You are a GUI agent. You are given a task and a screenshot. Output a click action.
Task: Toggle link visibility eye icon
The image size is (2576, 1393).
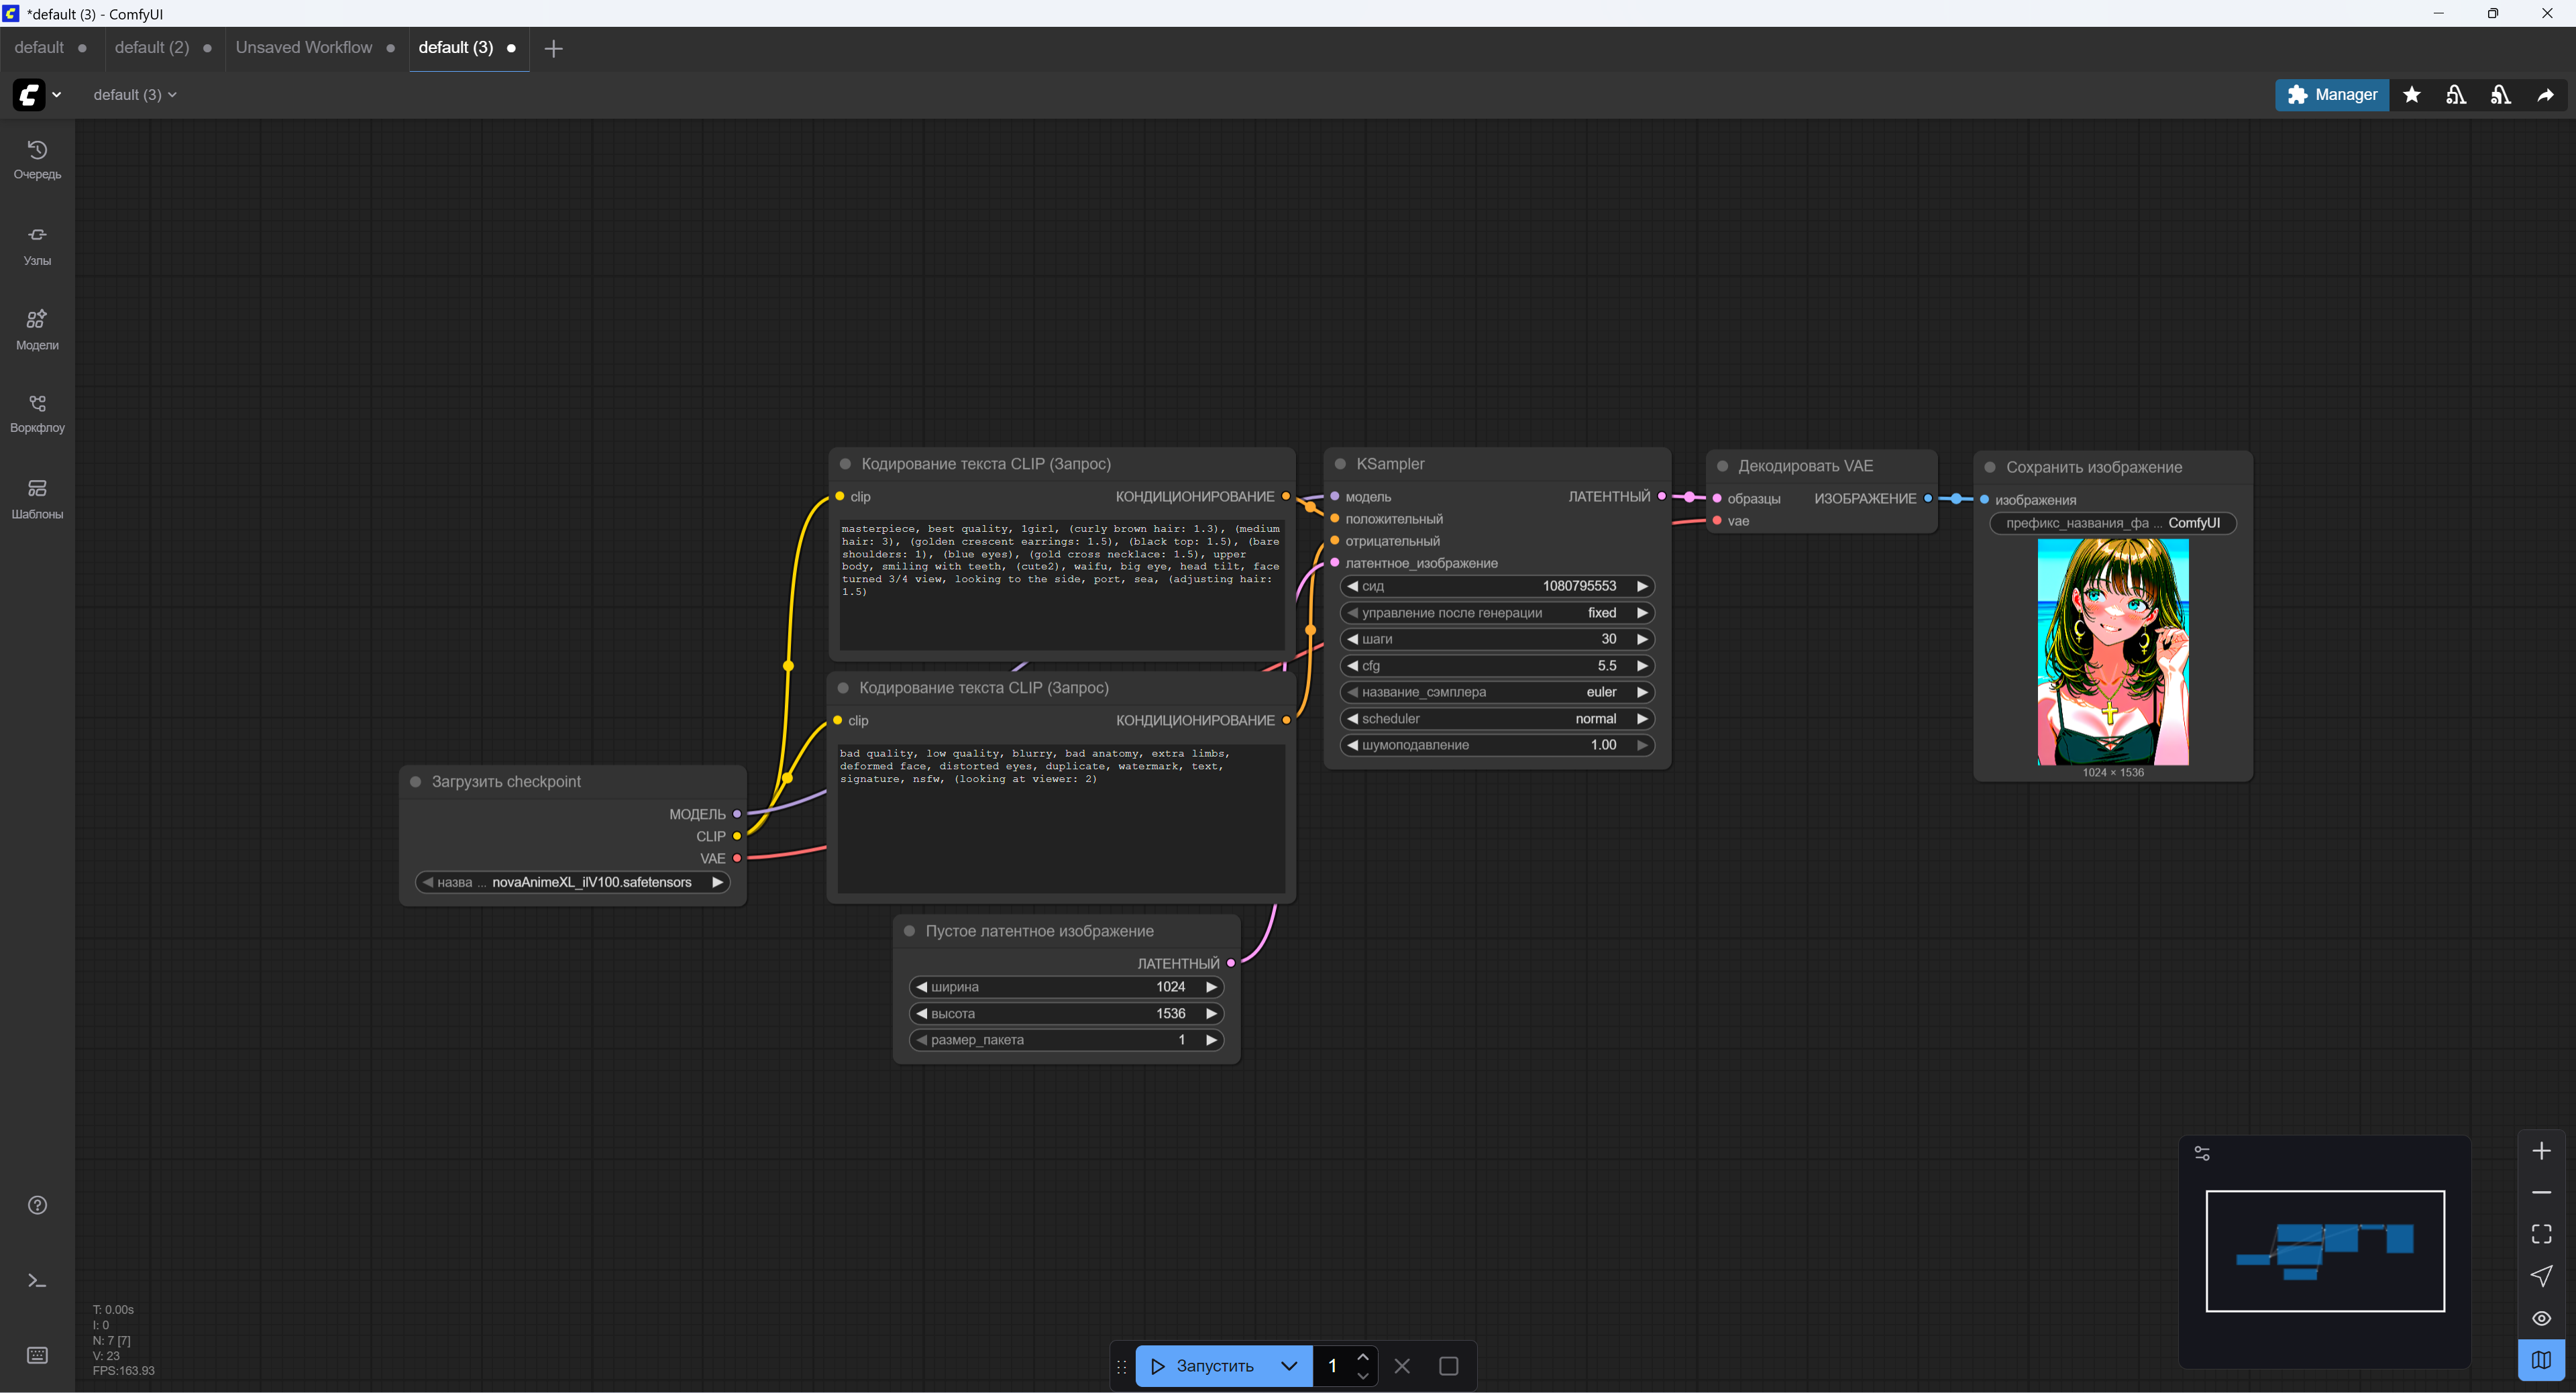[x=2541, y=1318]
